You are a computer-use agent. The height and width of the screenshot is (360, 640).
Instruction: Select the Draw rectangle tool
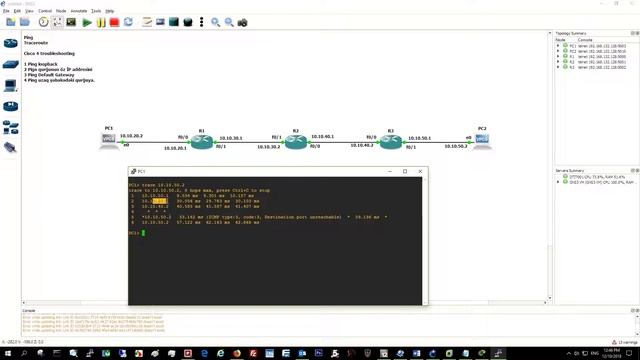coord(174,22)
